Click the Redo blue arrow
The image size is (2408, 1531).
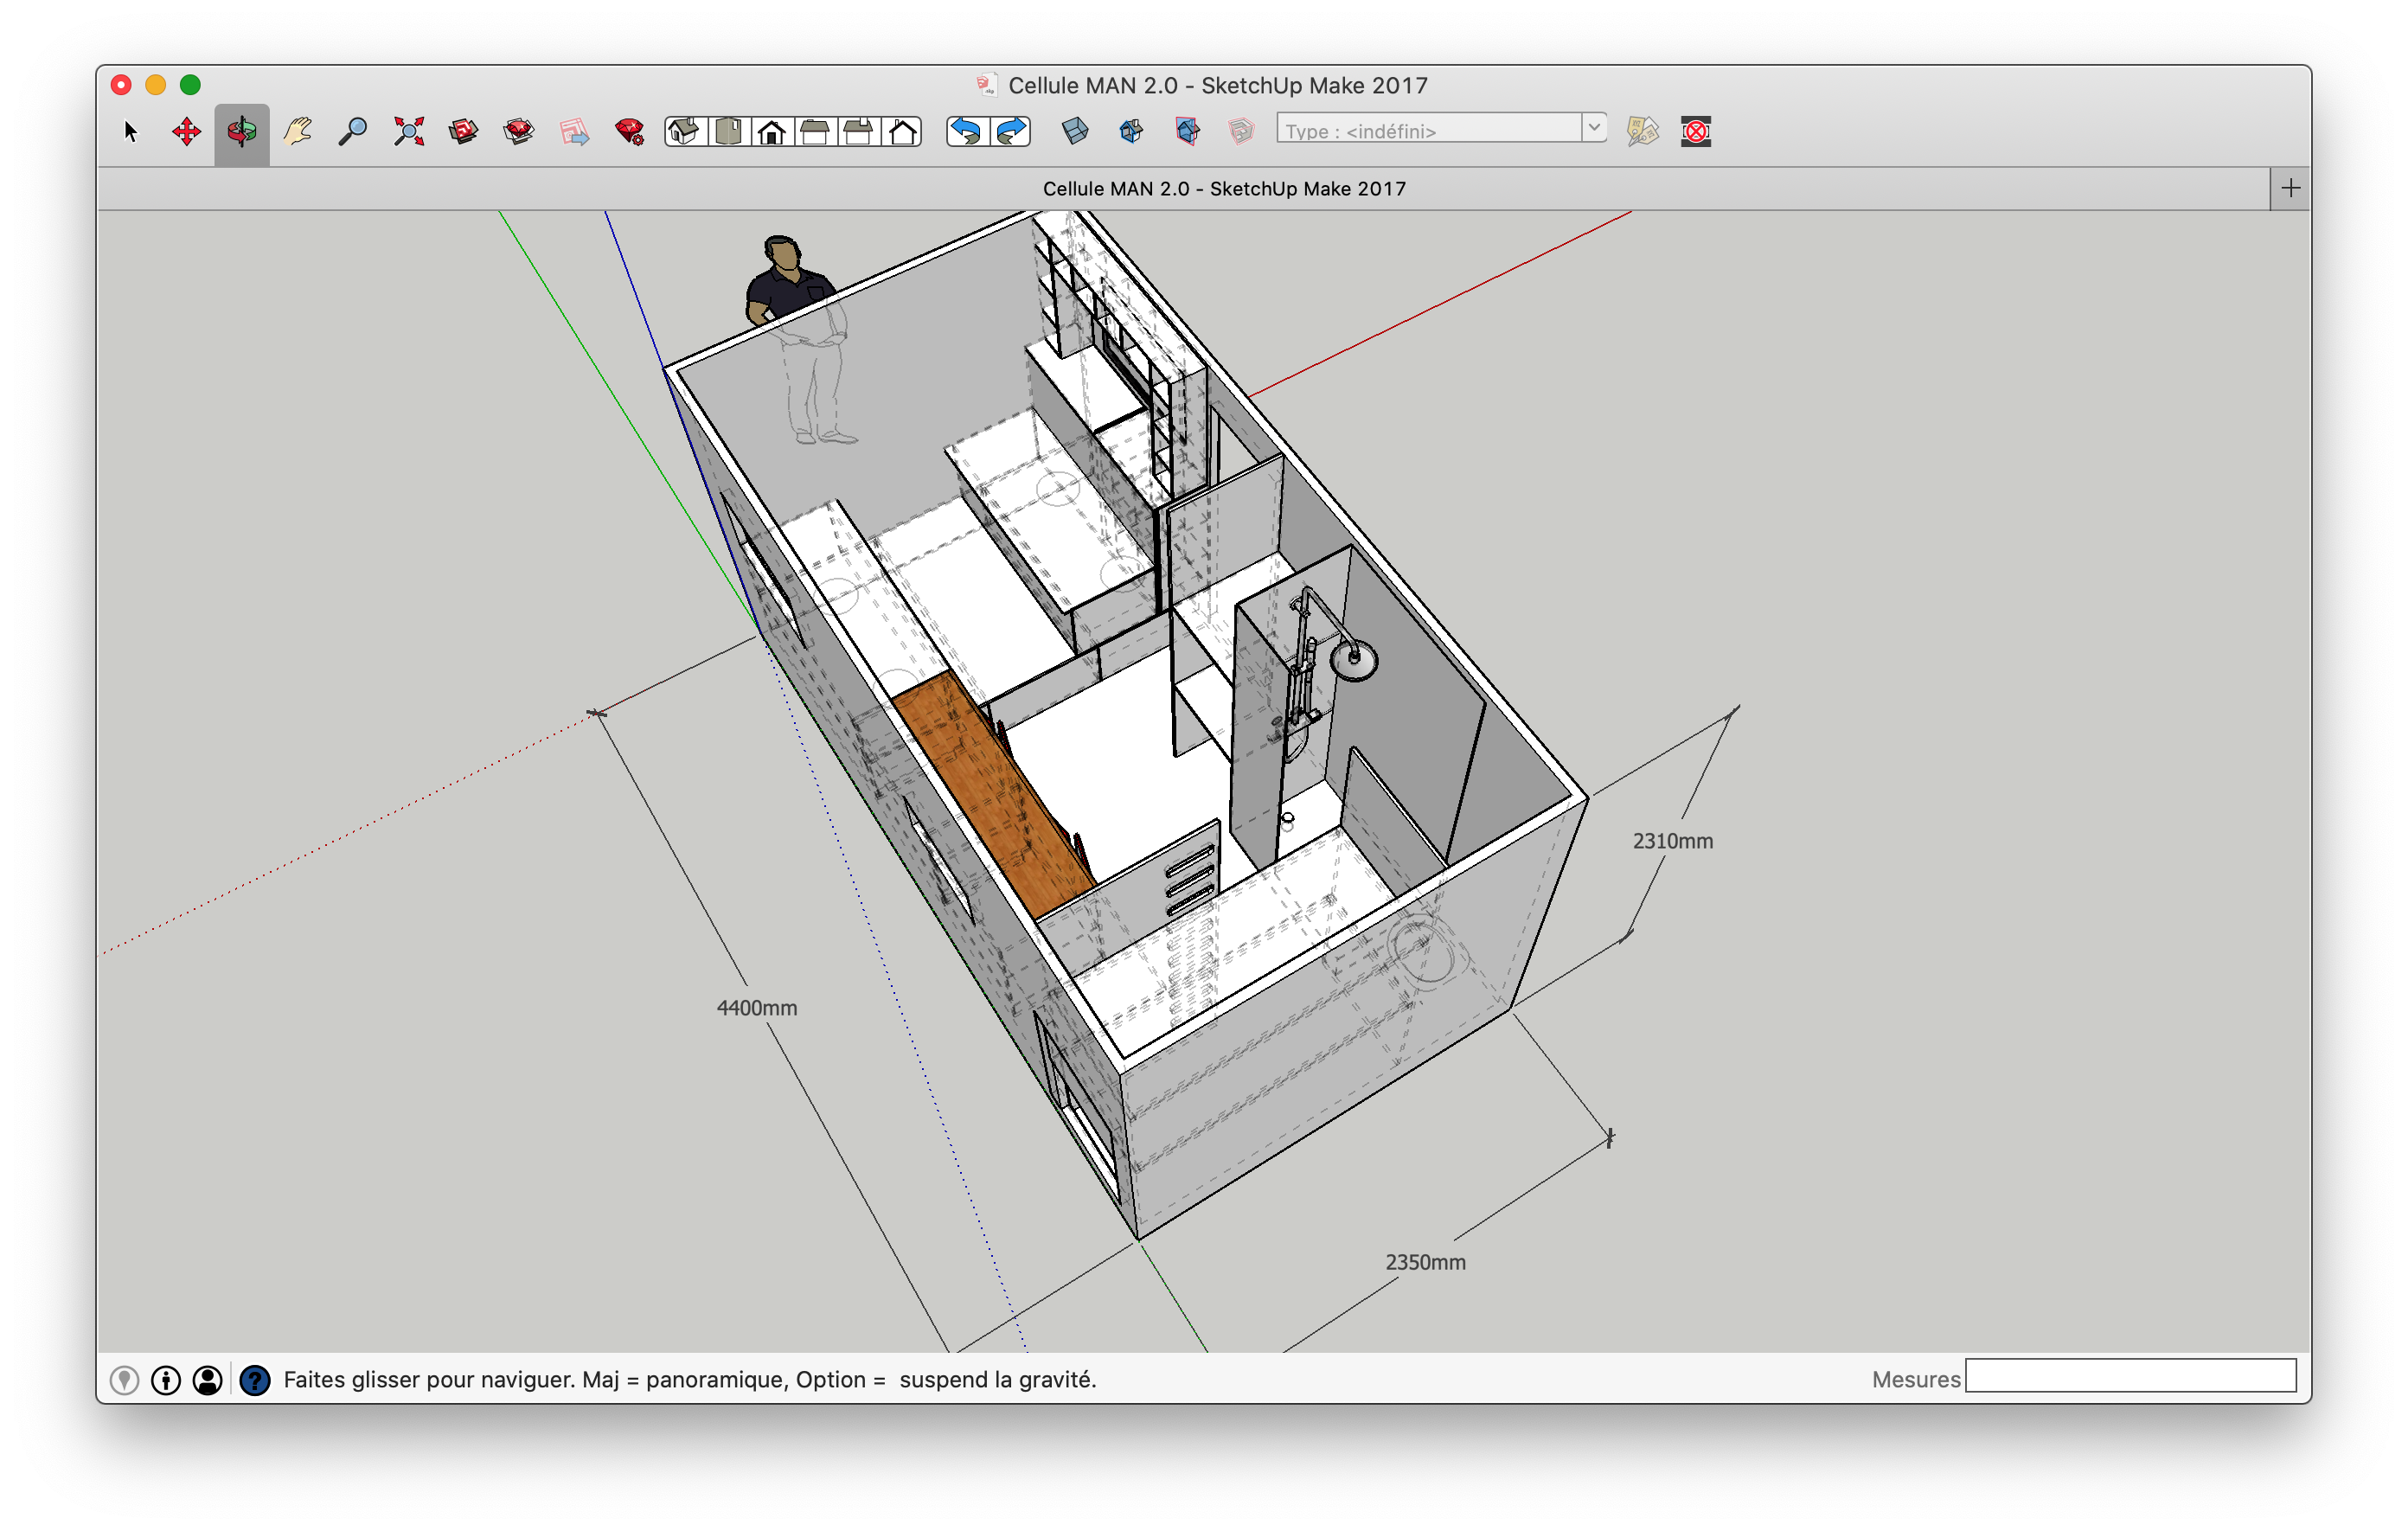pos(1011,131)
